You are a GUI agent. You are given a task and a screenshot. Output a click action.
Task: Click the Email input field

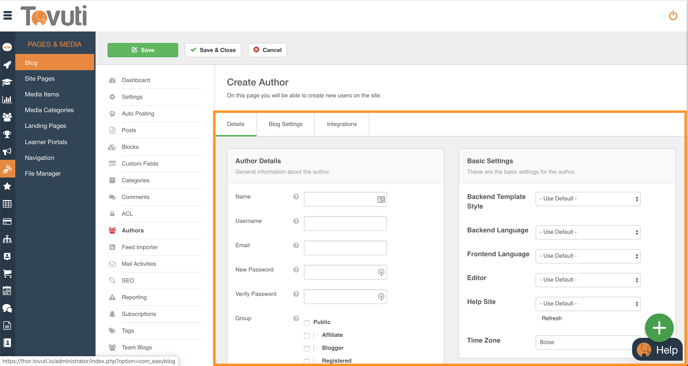[x=345, y=248]
